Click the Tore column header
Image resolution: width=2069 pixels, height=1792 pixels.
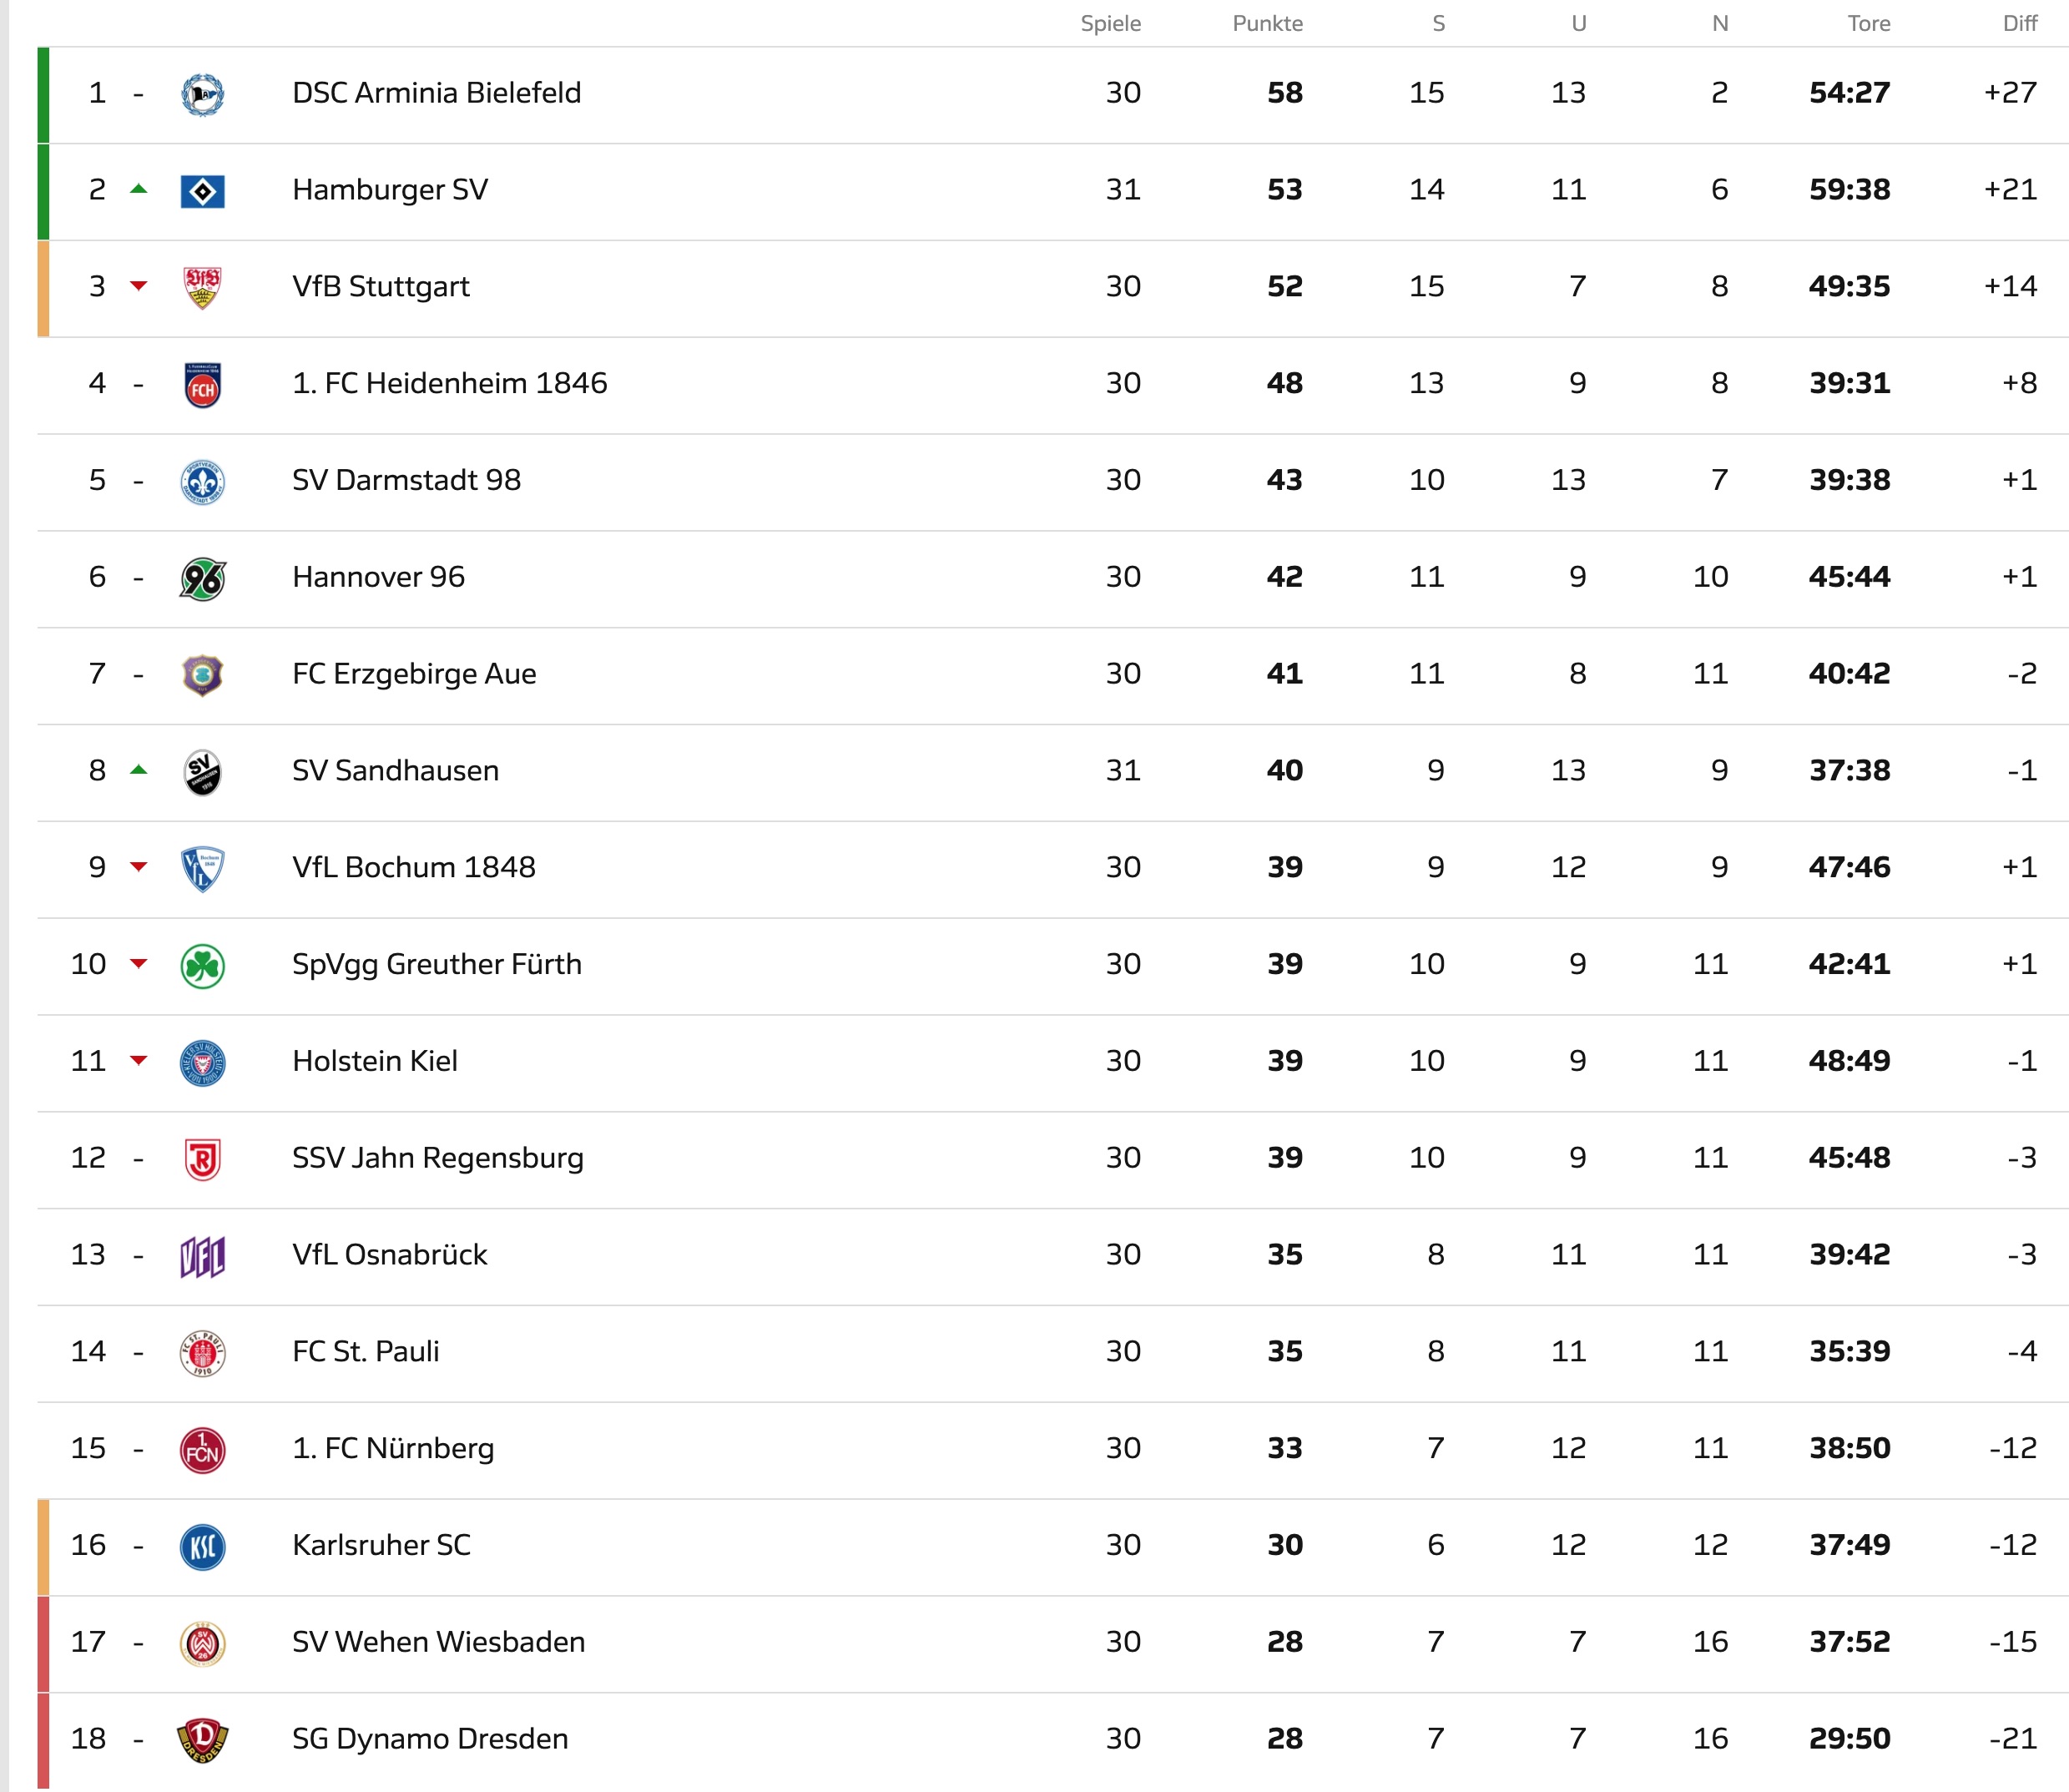point(1868,23)
